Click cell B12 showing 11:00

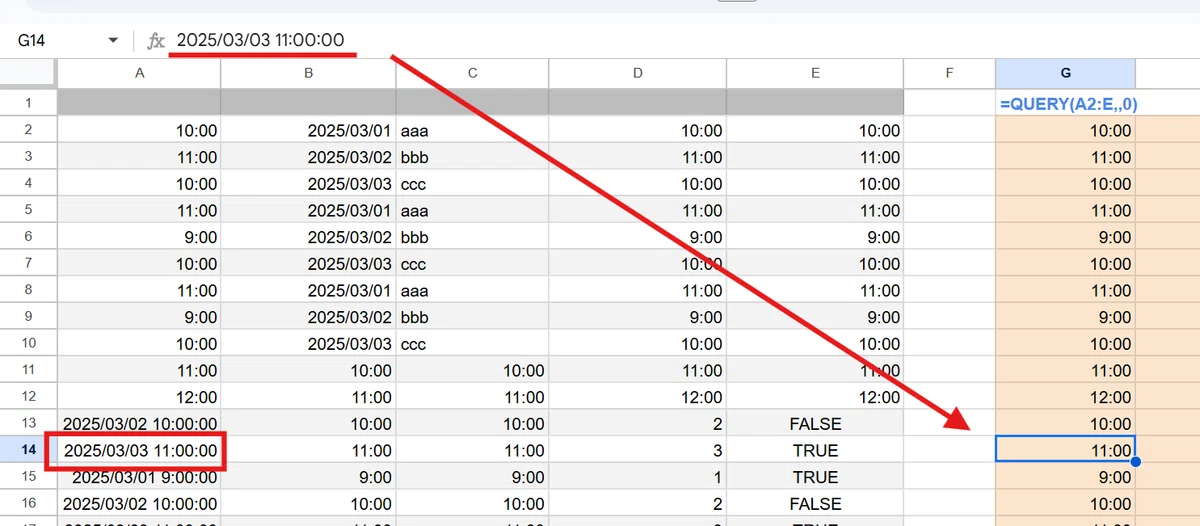tap(308, 397)
